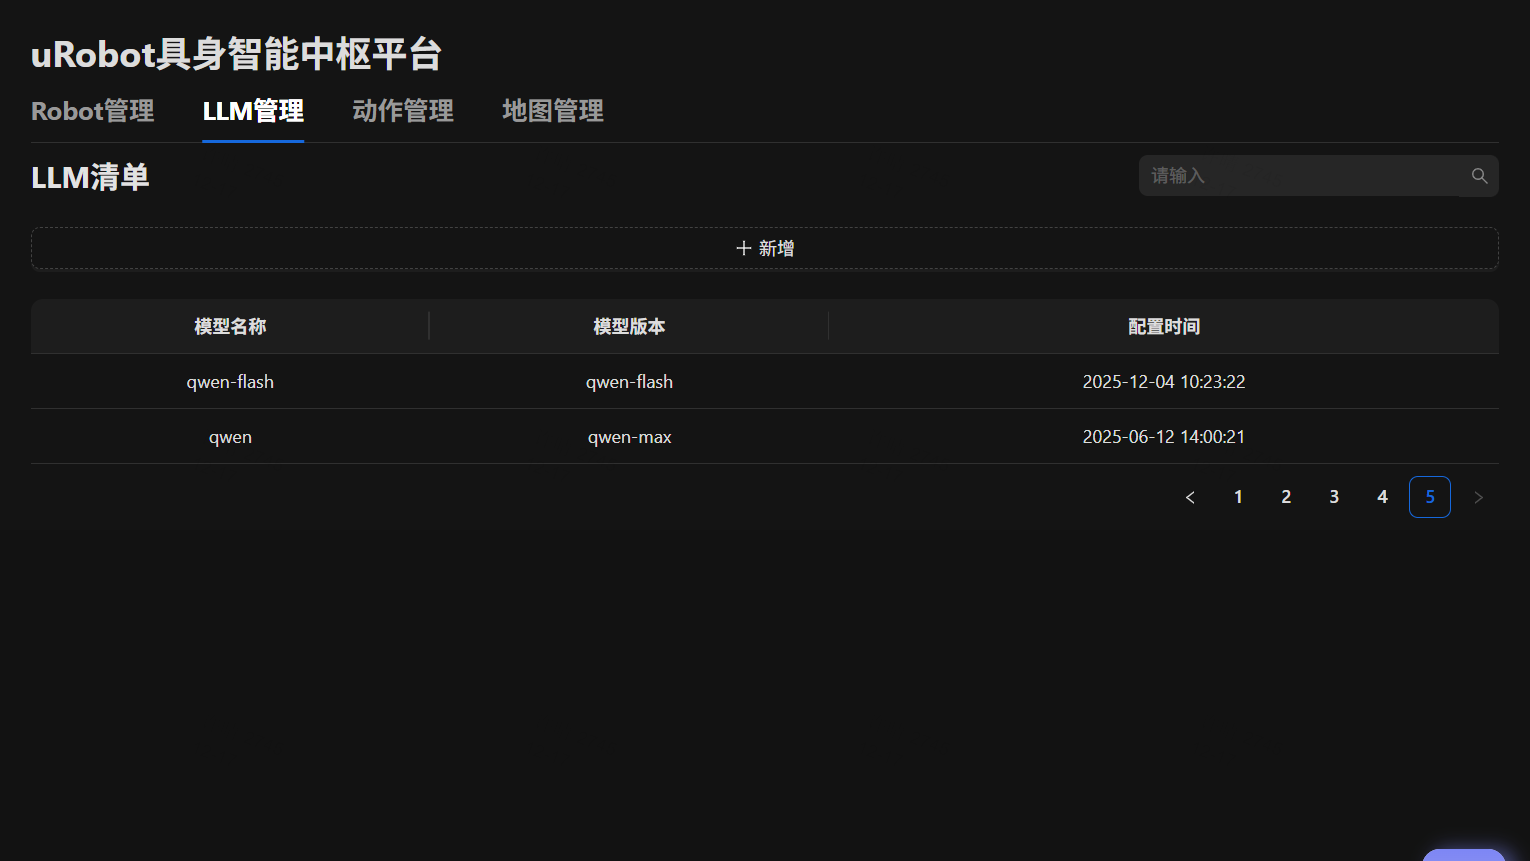The width and height of the screenshot is (1530, 861).
Task: Switch to the Robot管理 tab
Action: pos(93,111)
